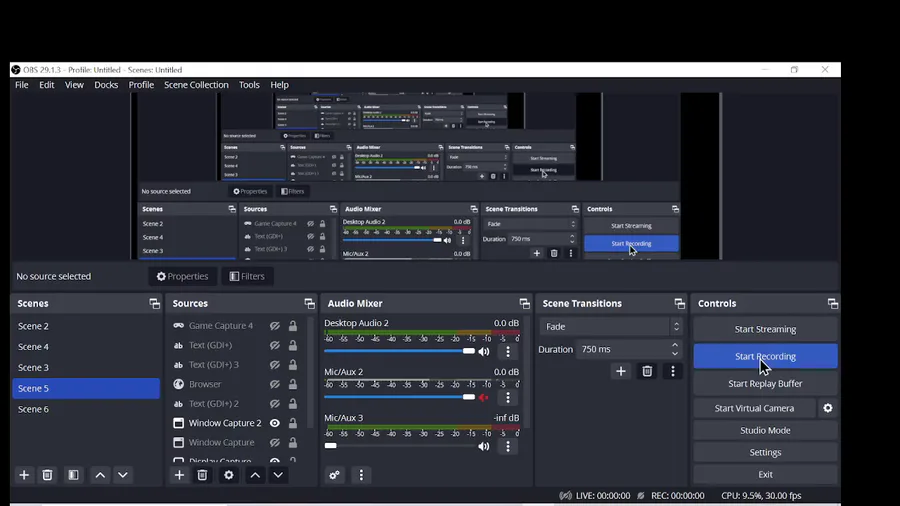Image resolution: width=900 pixels, height=506 pixels.
Task: Click Start Recording button
Action: (765, 356)
